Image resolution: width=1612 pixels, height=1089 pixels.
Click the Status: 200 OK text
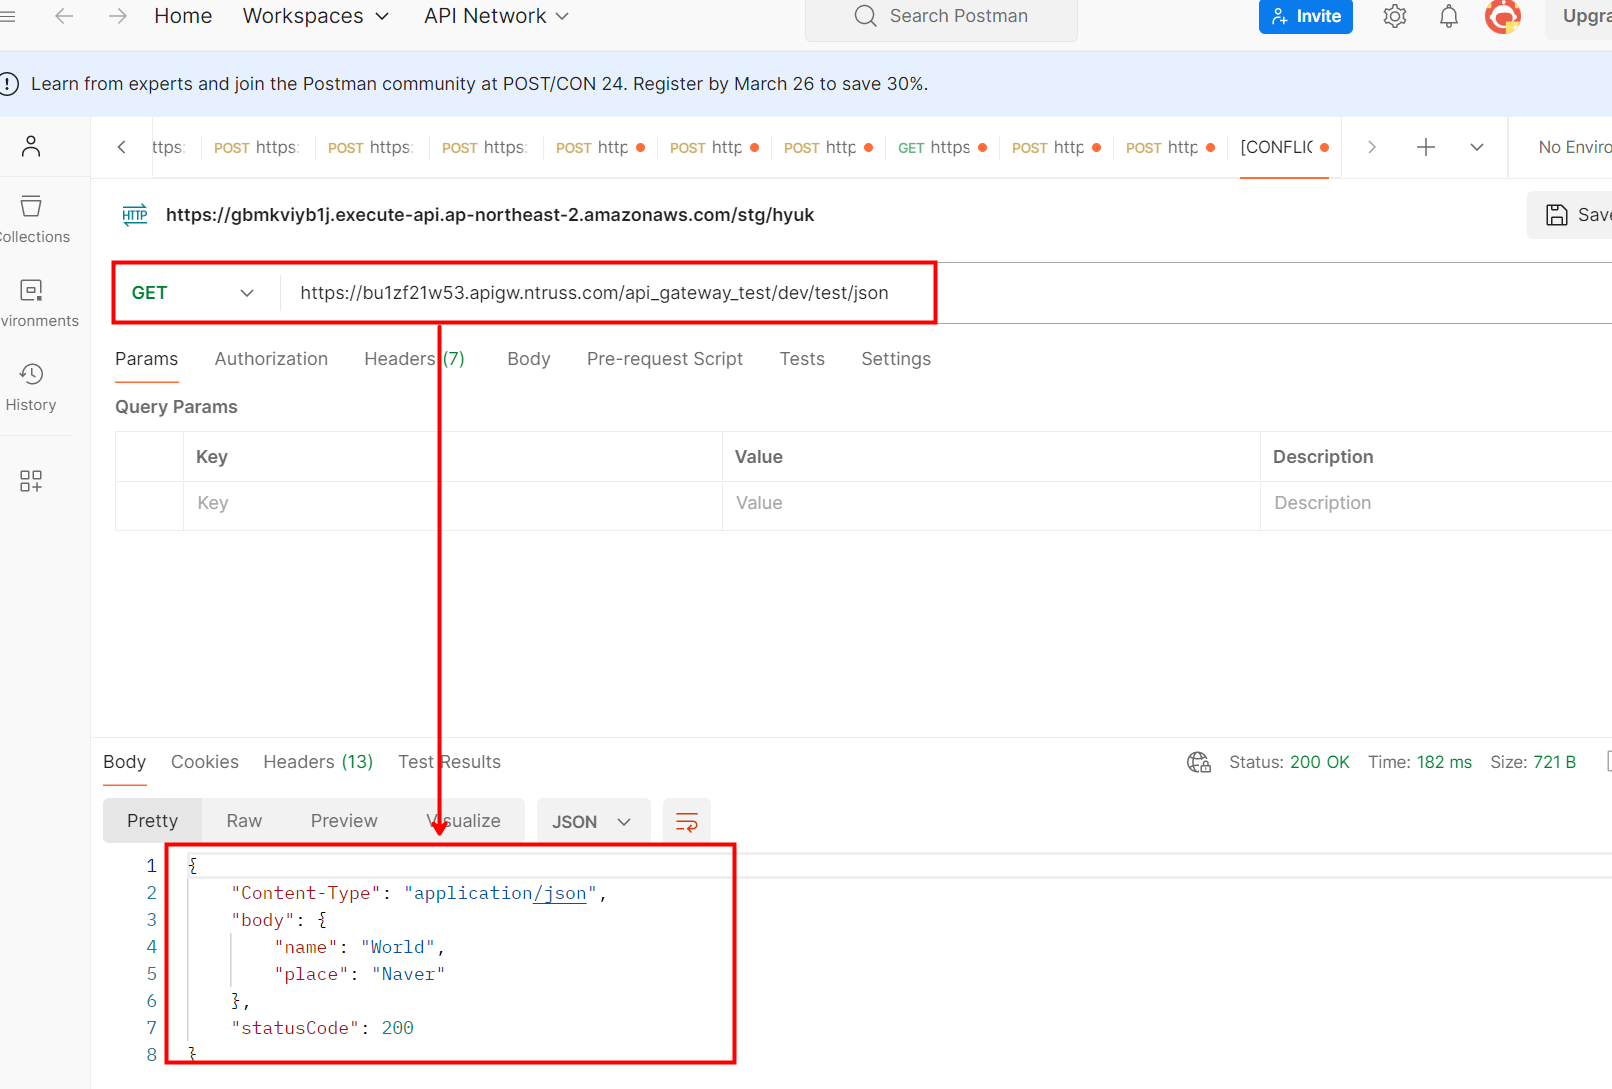point(1289,762)
